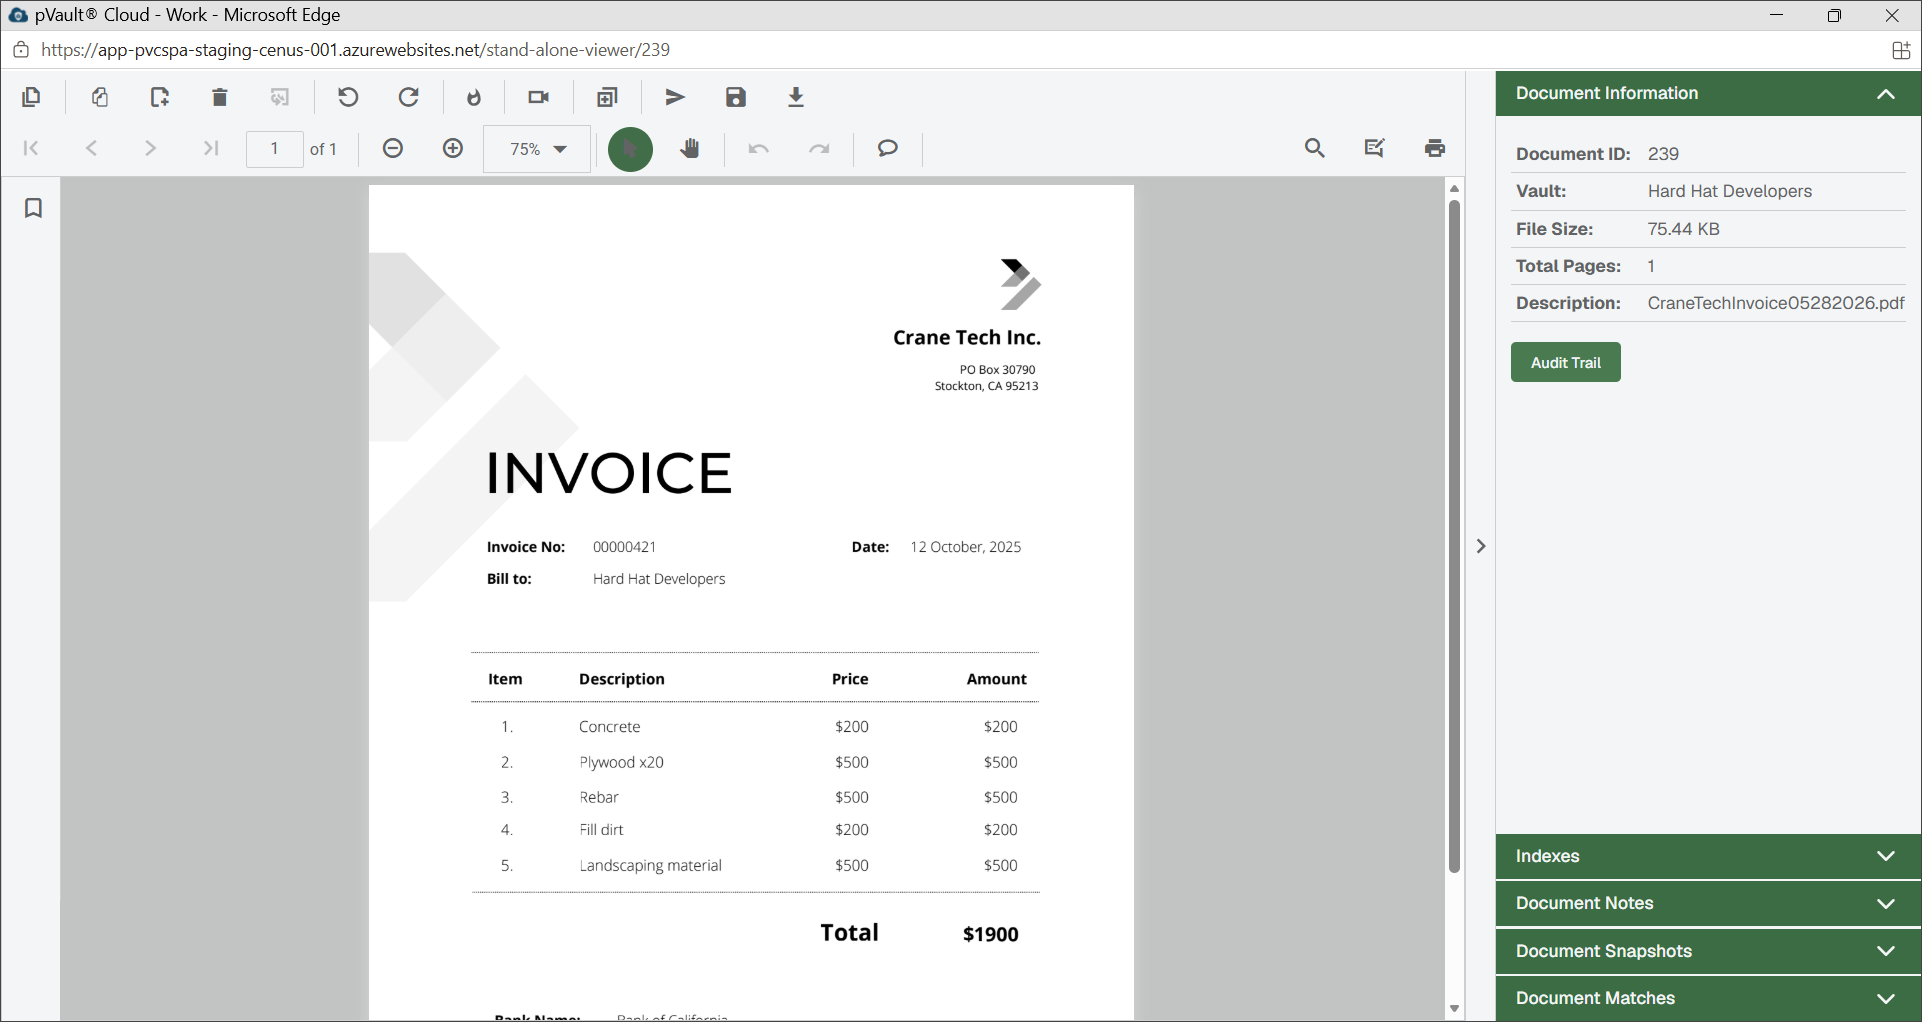
Task: Switch to the hand pan tool
Action: (690, 149)
